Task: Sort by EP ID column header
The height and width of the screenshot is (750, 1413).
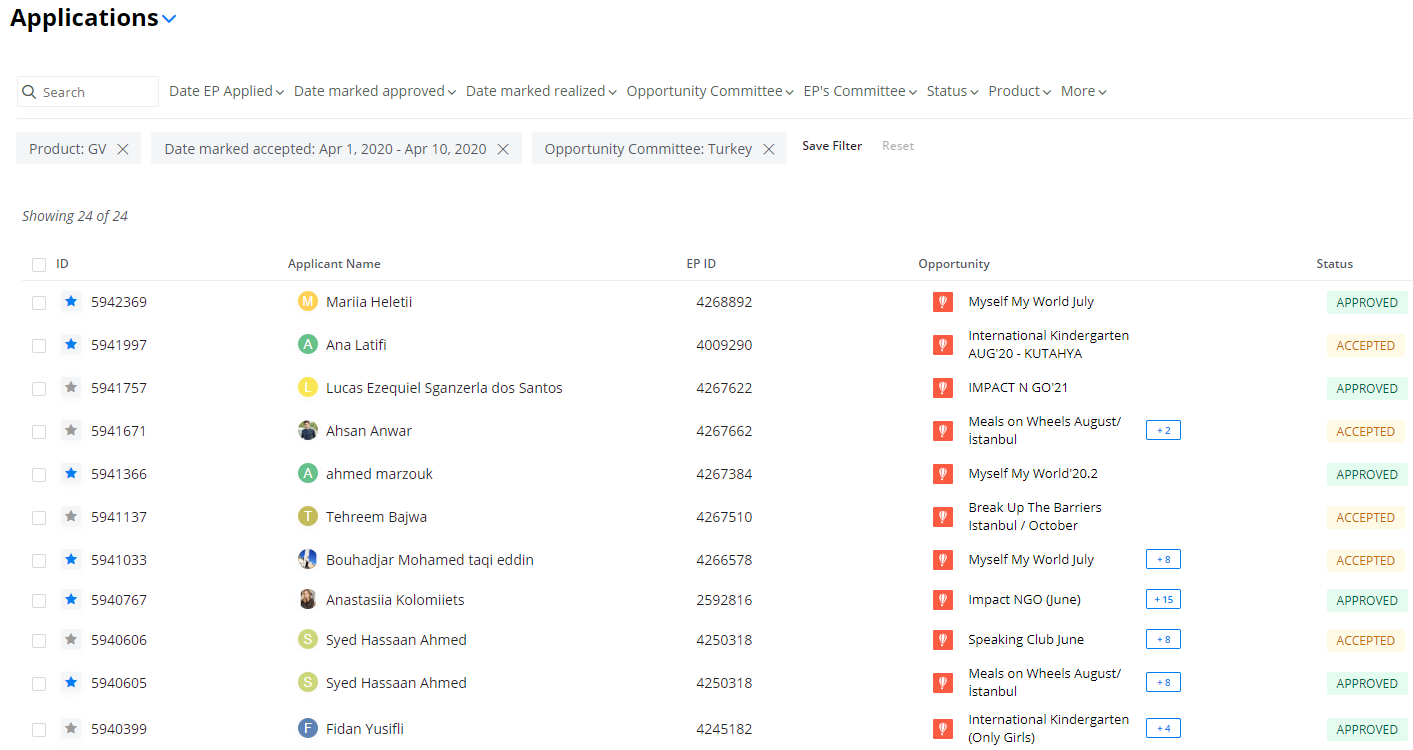Action: point(701,264)
